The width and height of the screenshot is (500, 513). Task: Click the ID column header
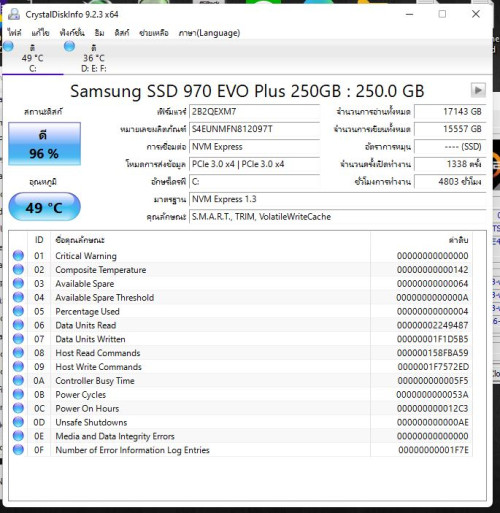click(x=39, y=240)
